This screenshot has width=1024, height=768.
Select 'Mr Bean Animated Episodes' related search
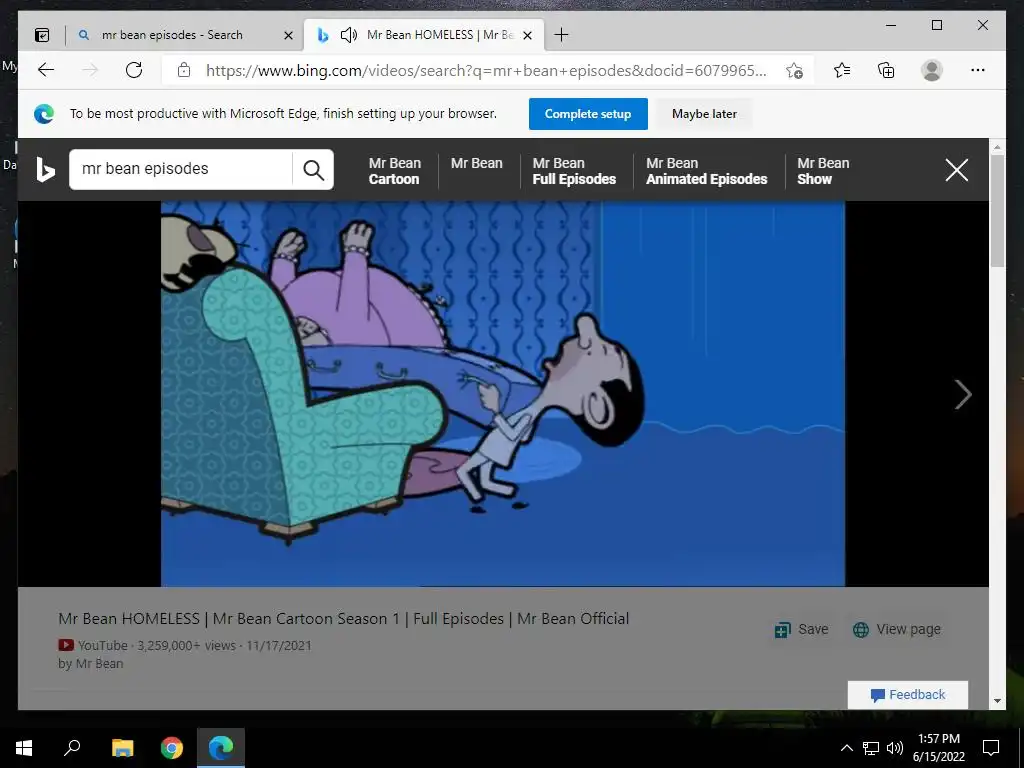(x=707, y=171)
